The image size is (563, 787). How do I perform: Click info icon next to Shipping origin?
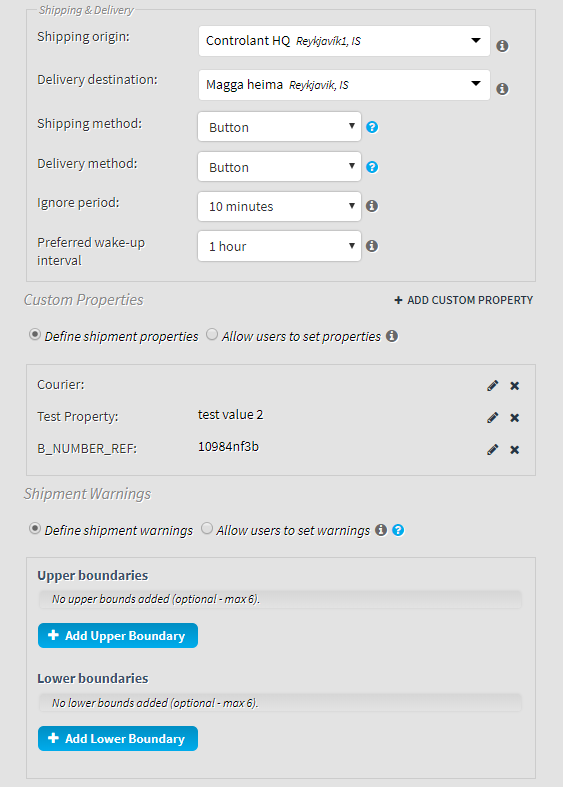[x=502, y=46]
